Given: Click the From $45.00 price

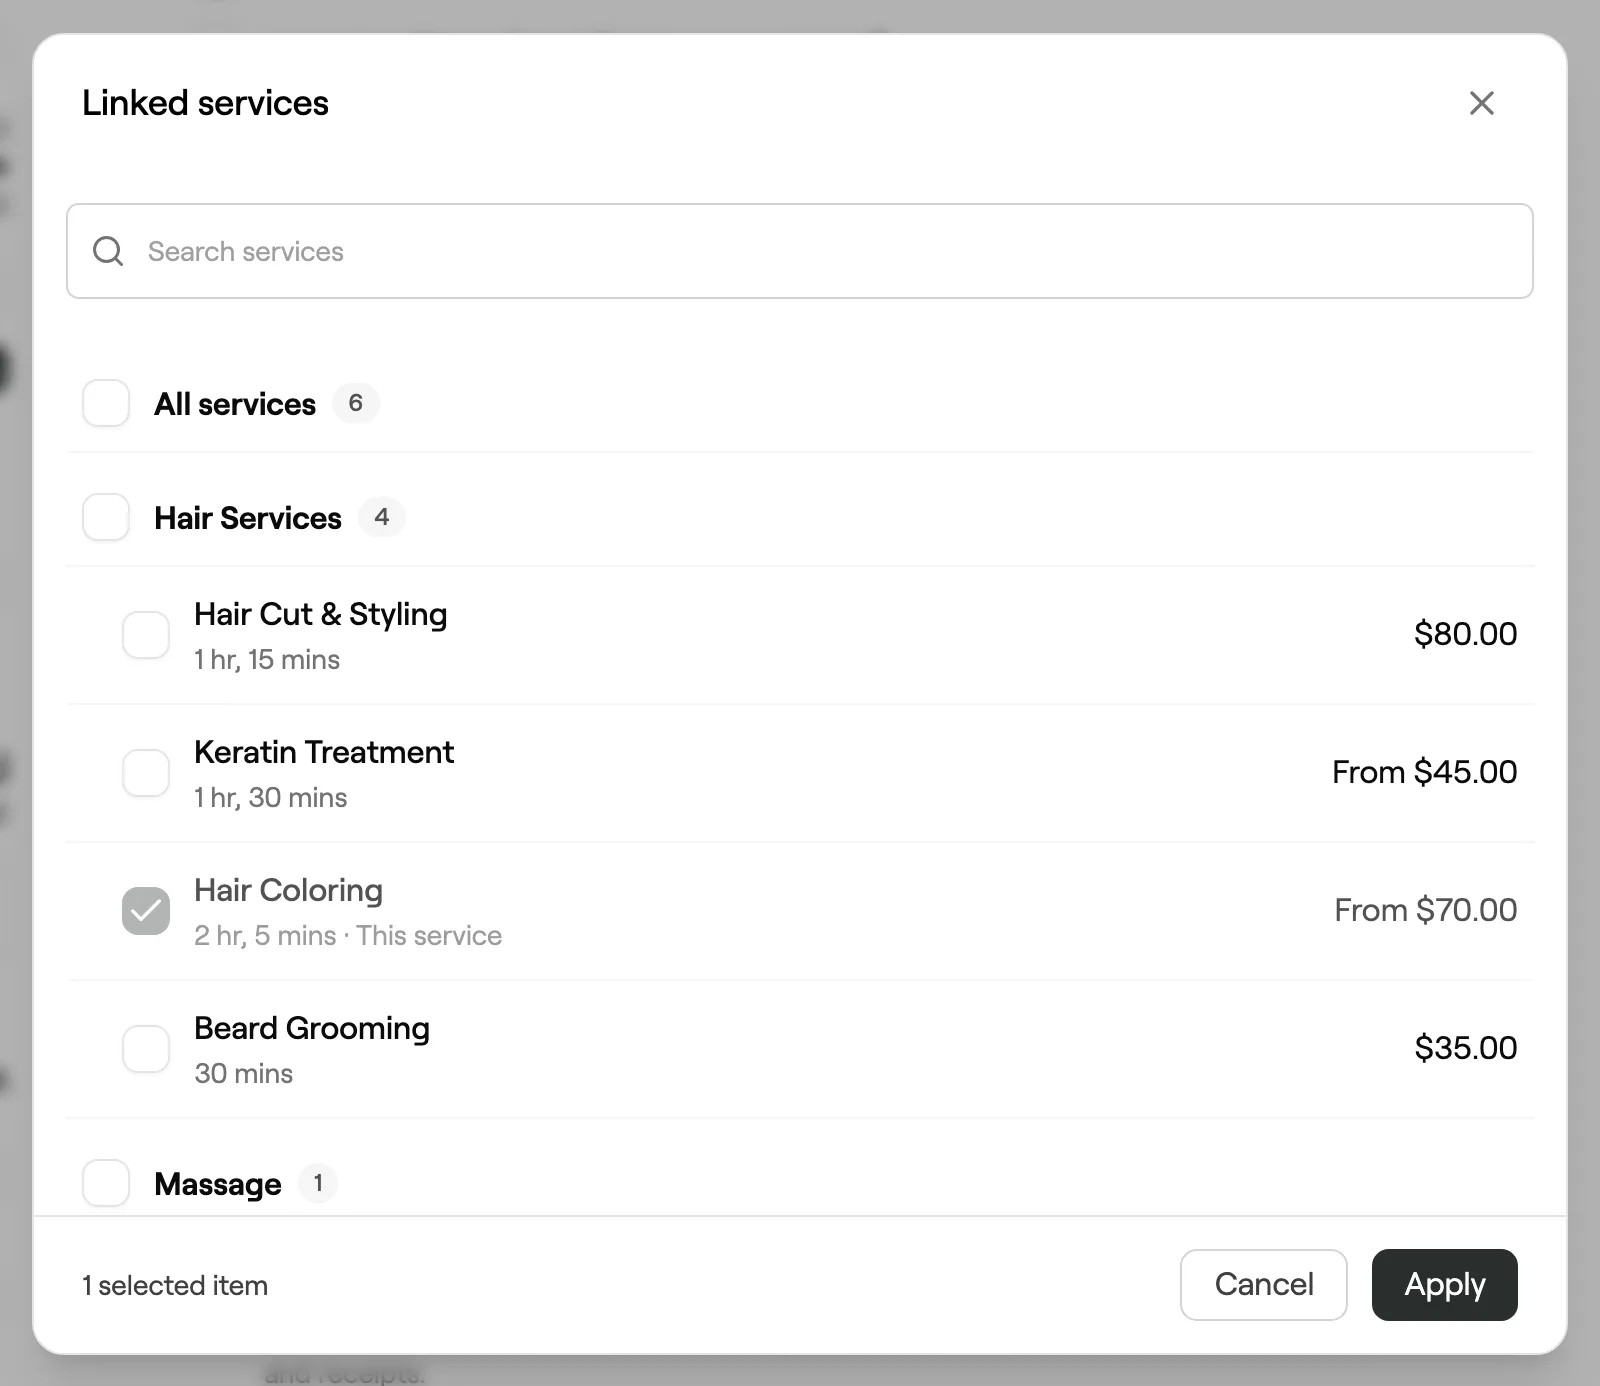Looking at the screenshot, I should 1425,772.
